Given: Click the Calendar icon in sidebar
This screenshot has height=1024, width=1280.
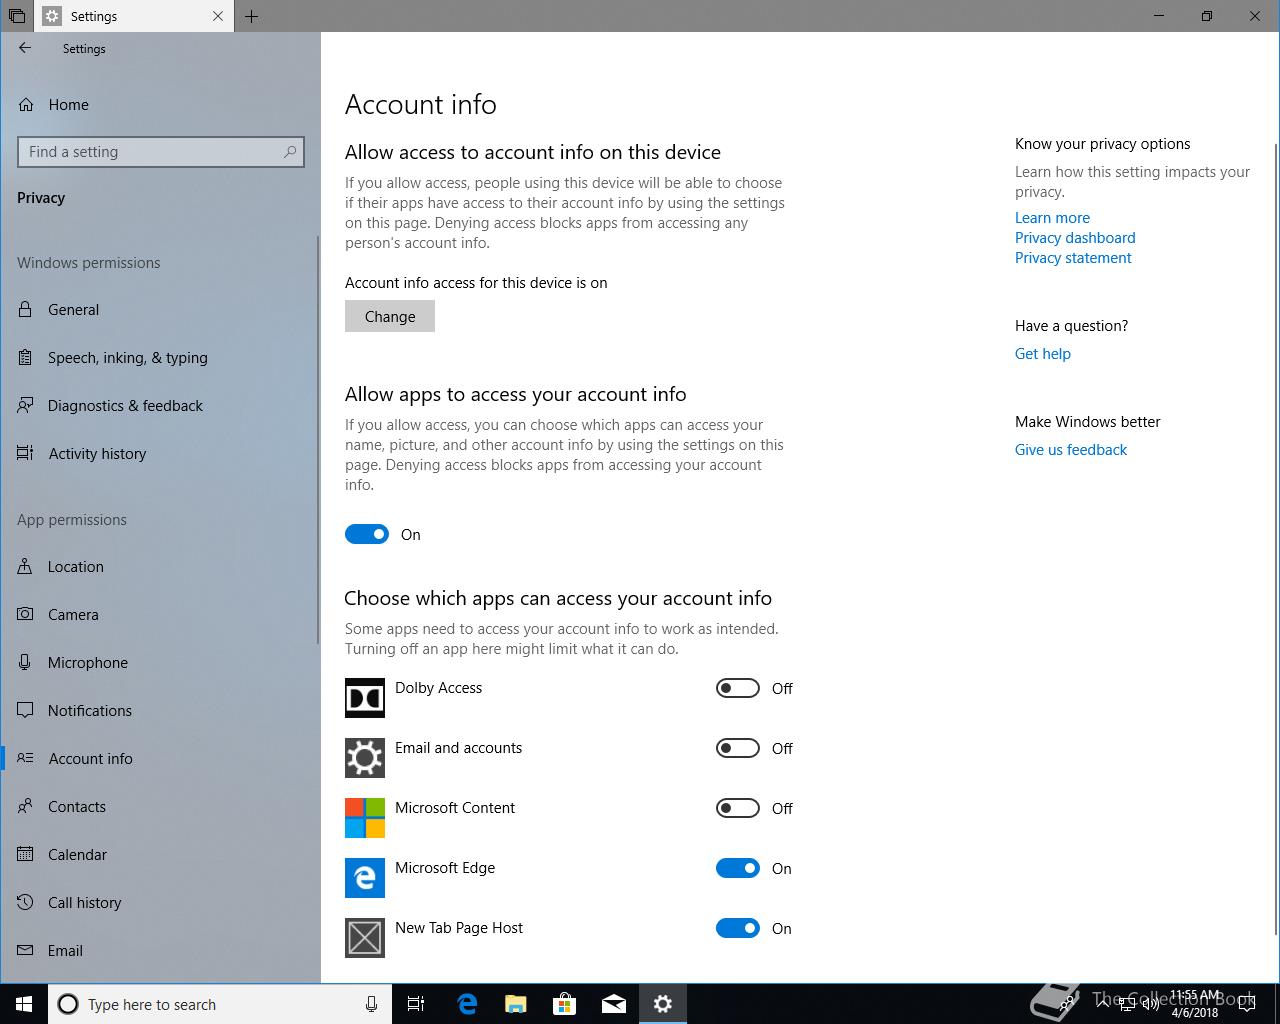Looking at the screenshot, I should [26, 855].
